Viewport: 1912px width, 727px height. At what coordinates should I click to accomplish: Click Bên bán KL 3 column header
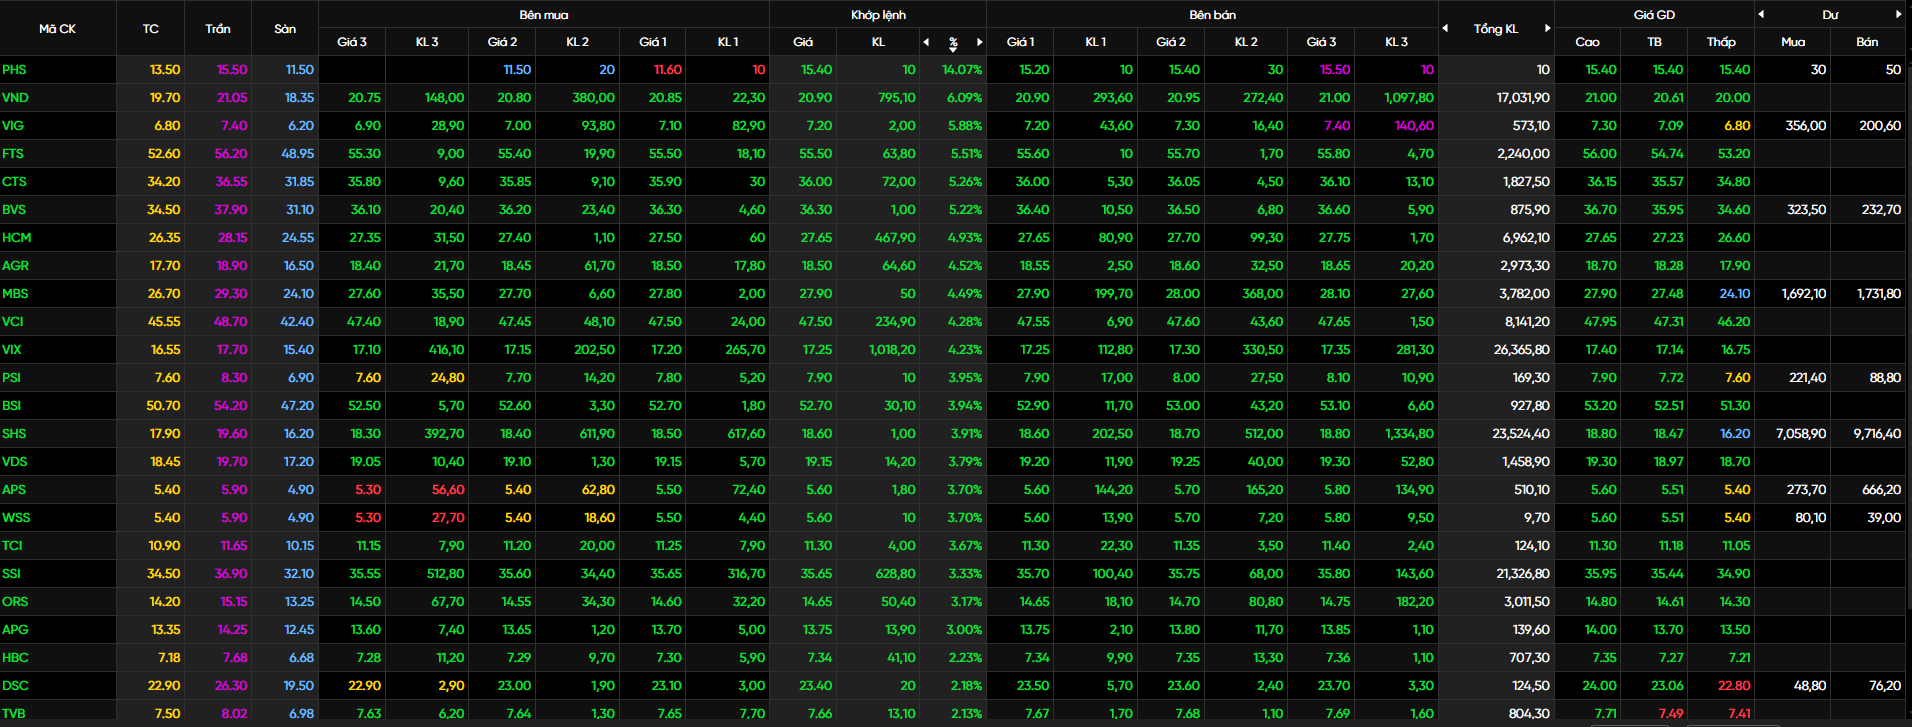coord(1396,42)
